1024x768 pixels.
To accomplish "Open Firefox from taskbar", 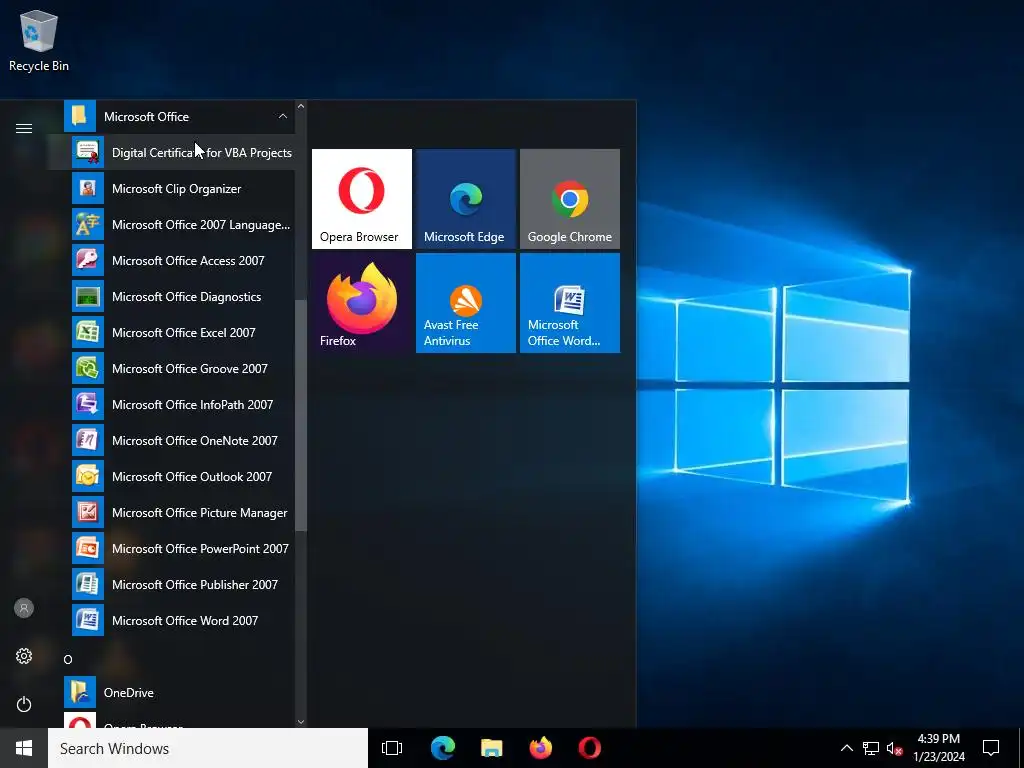I will click(x=540, y=748).
